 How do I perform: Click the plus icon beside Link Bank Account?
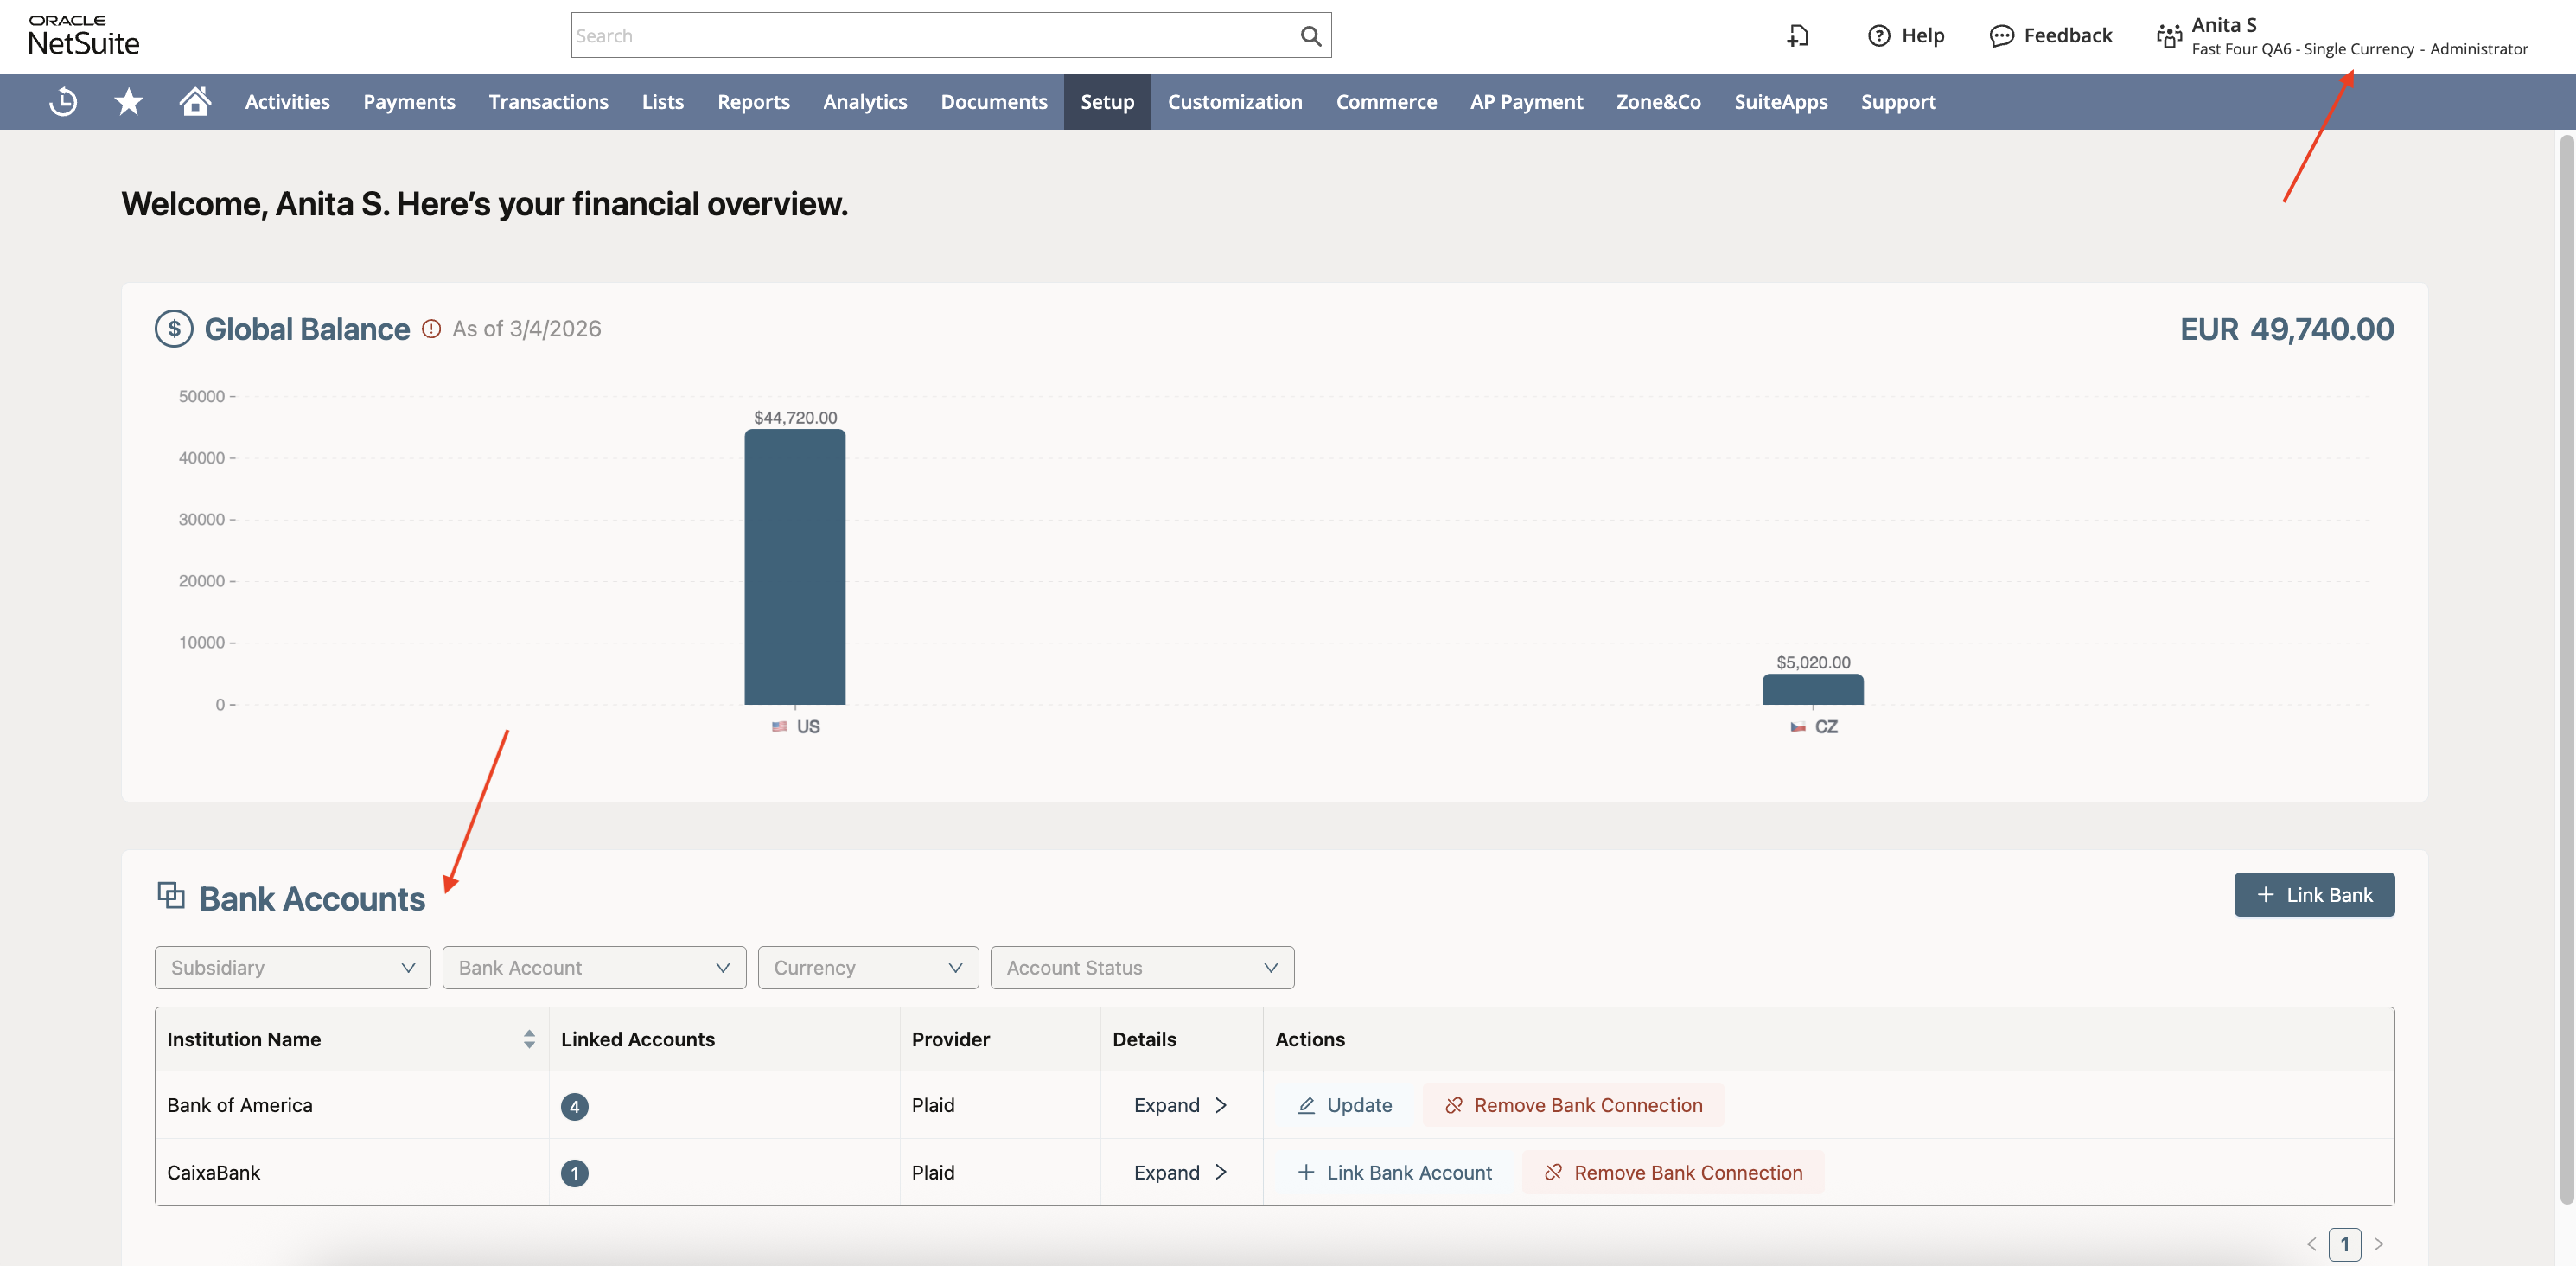1306,1172
